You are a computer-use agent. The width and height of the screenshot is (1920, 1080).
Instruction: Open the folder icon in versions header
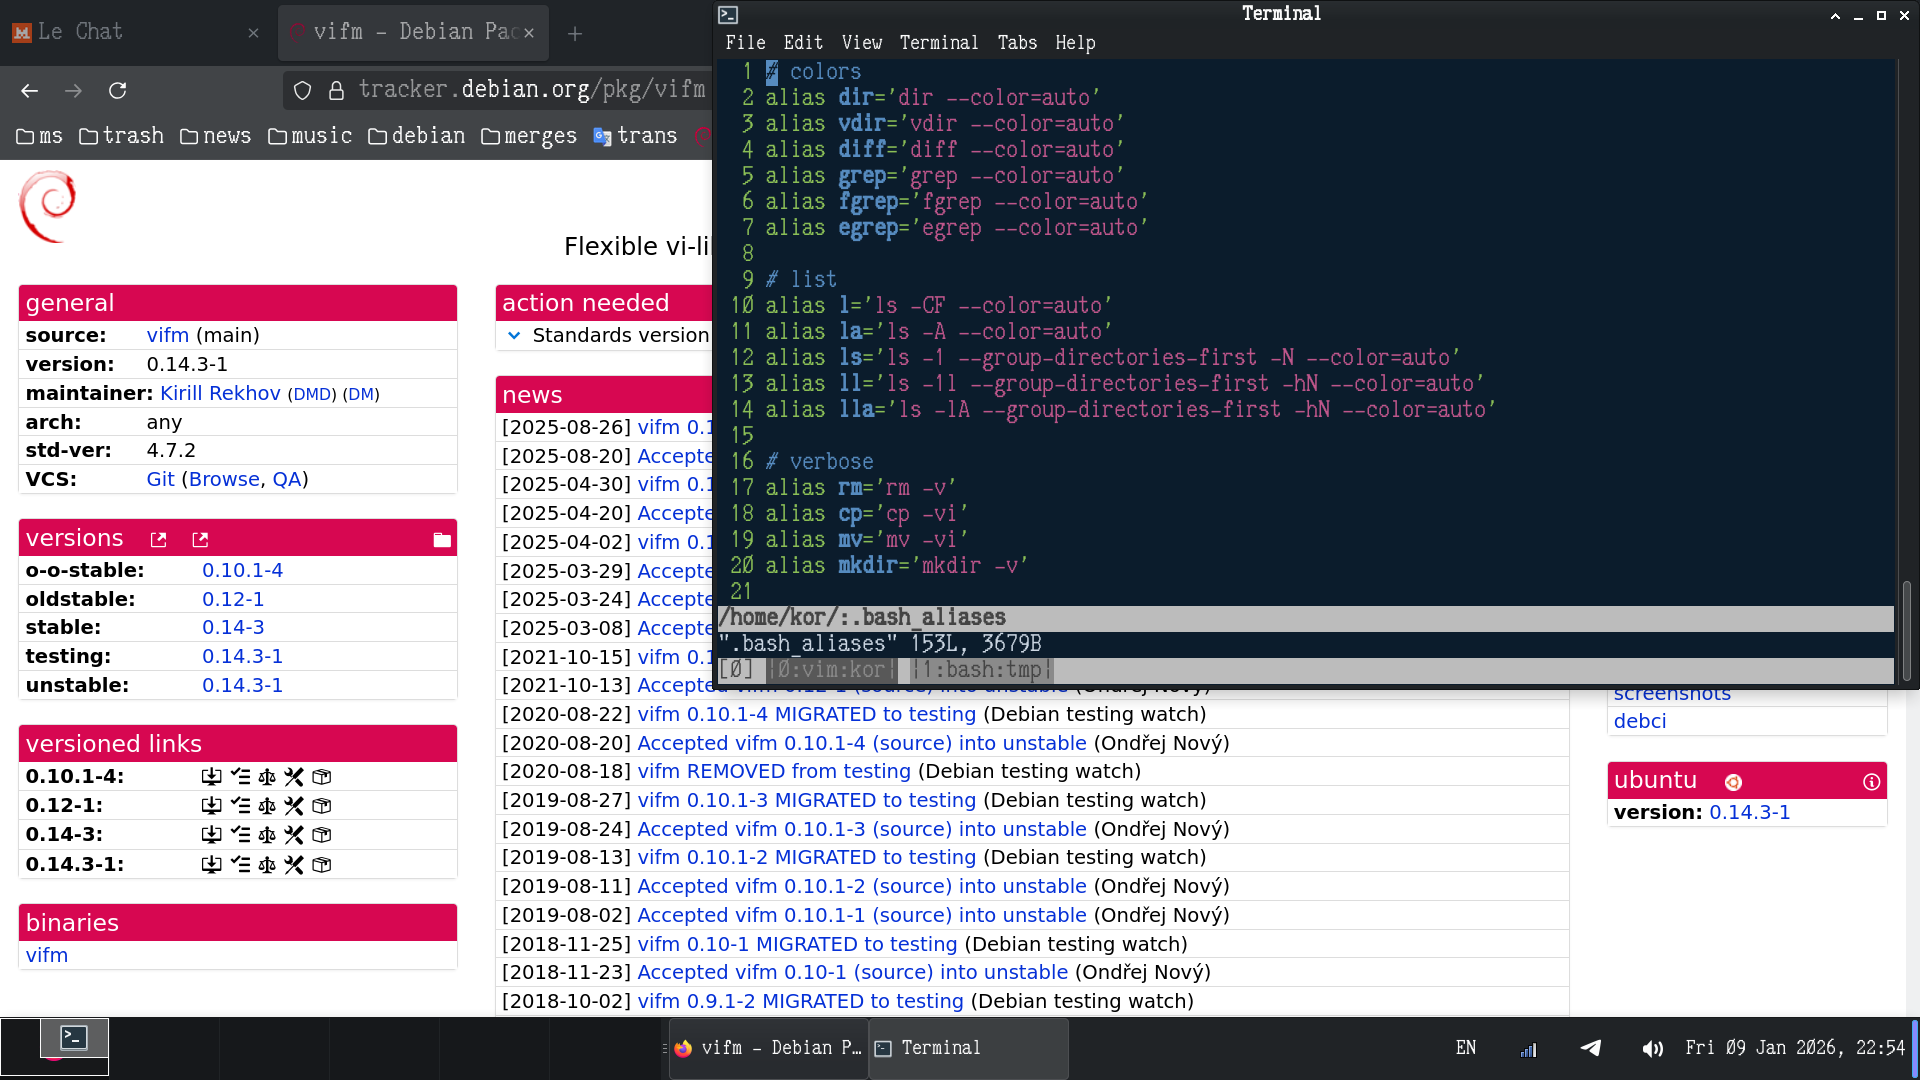tap(442, 540)
